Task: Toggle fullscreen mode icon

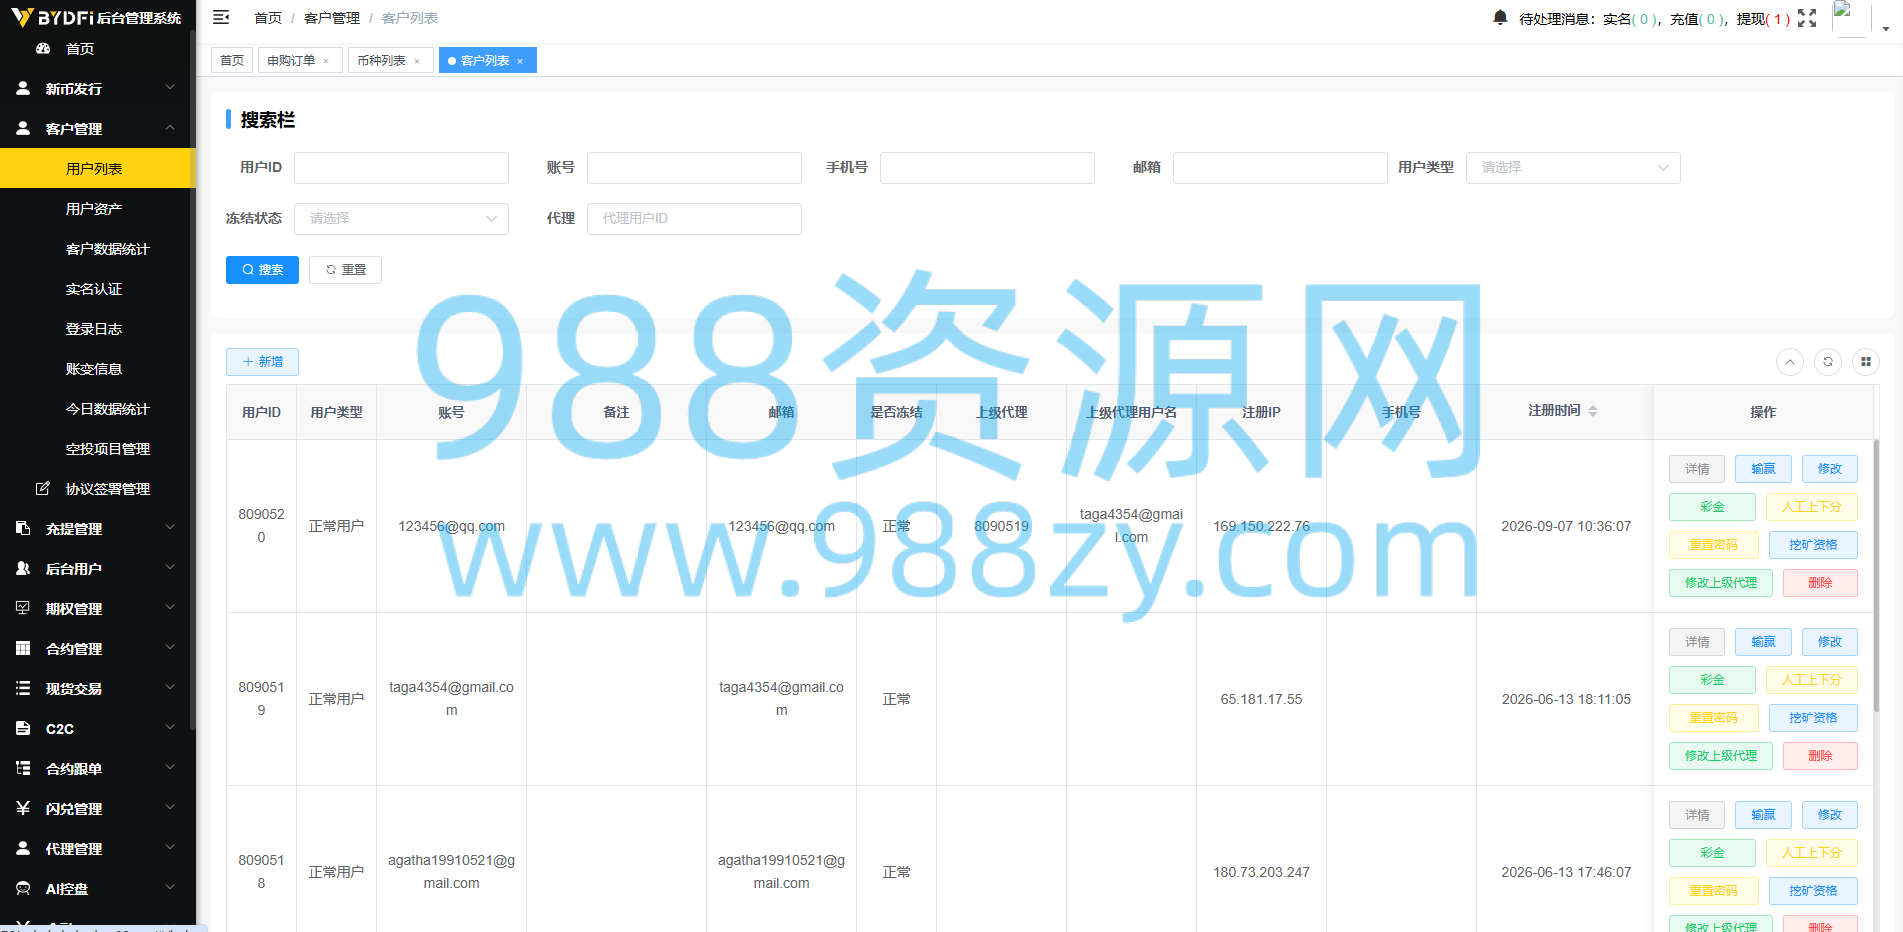Action: (x=1807, y=18)
